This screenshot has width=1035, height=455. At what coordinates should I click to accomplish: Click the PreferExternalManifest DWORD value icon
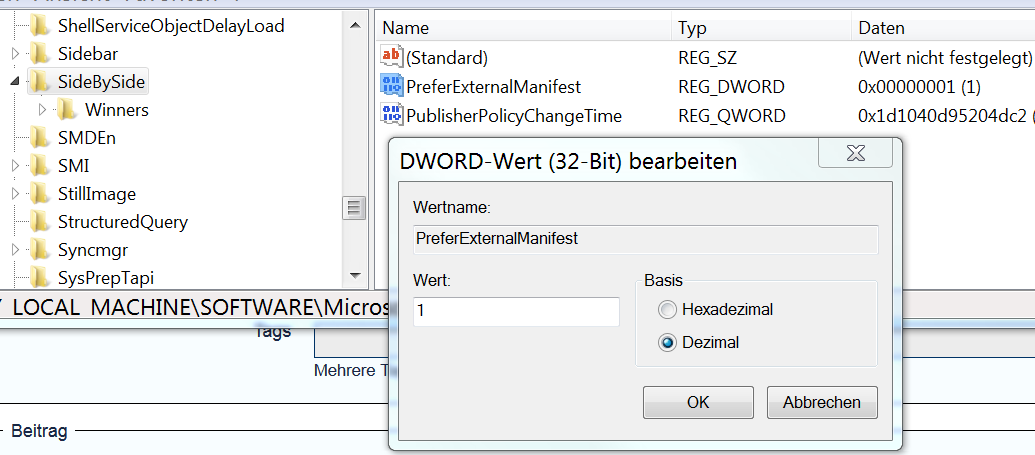391,86
